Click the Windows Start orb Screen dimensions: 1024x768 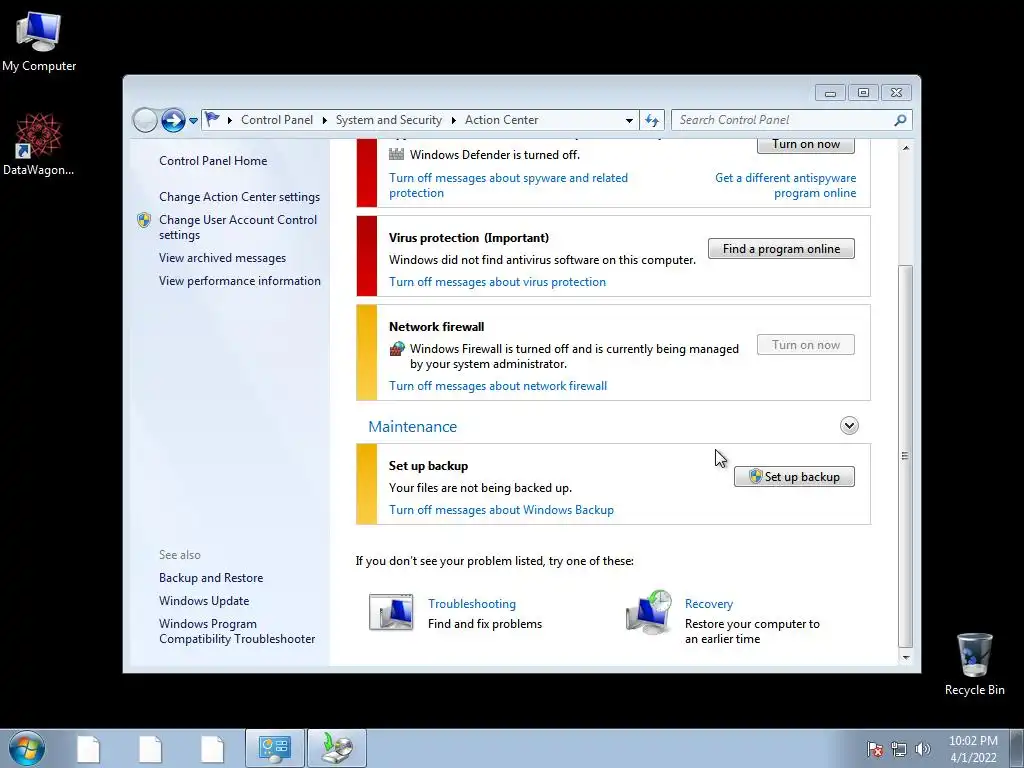(x=27, y=748)
